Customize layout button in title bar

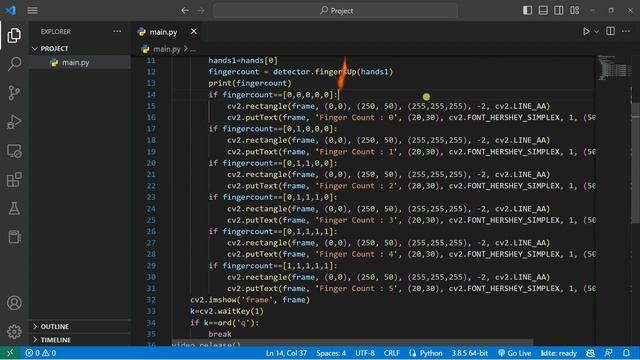(574, 11)
